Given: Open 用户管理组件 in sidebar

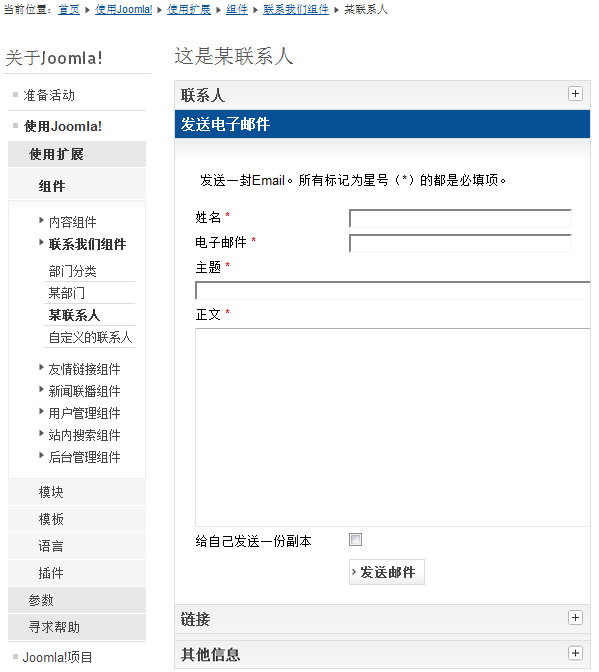Looking at the screenshot, I should tap(84, 413).
